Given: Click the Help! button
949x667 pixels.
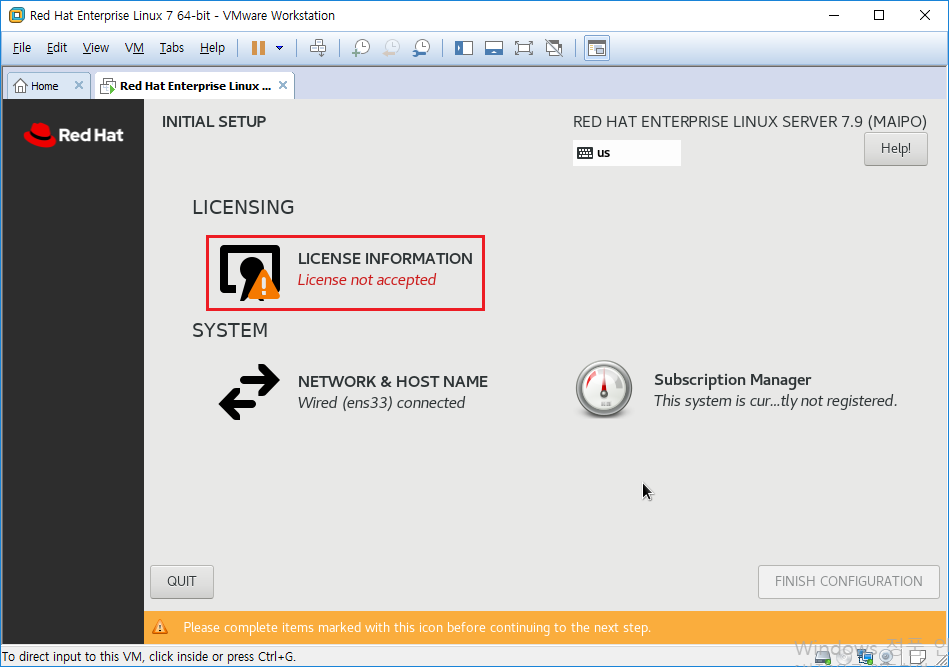Looking at the screenshot, I should tap(896, 149).
